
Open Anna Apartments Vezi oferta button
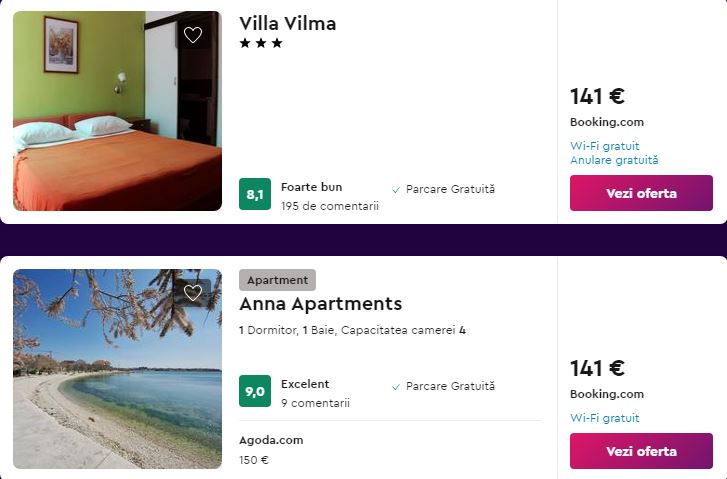tap(641, 451)
